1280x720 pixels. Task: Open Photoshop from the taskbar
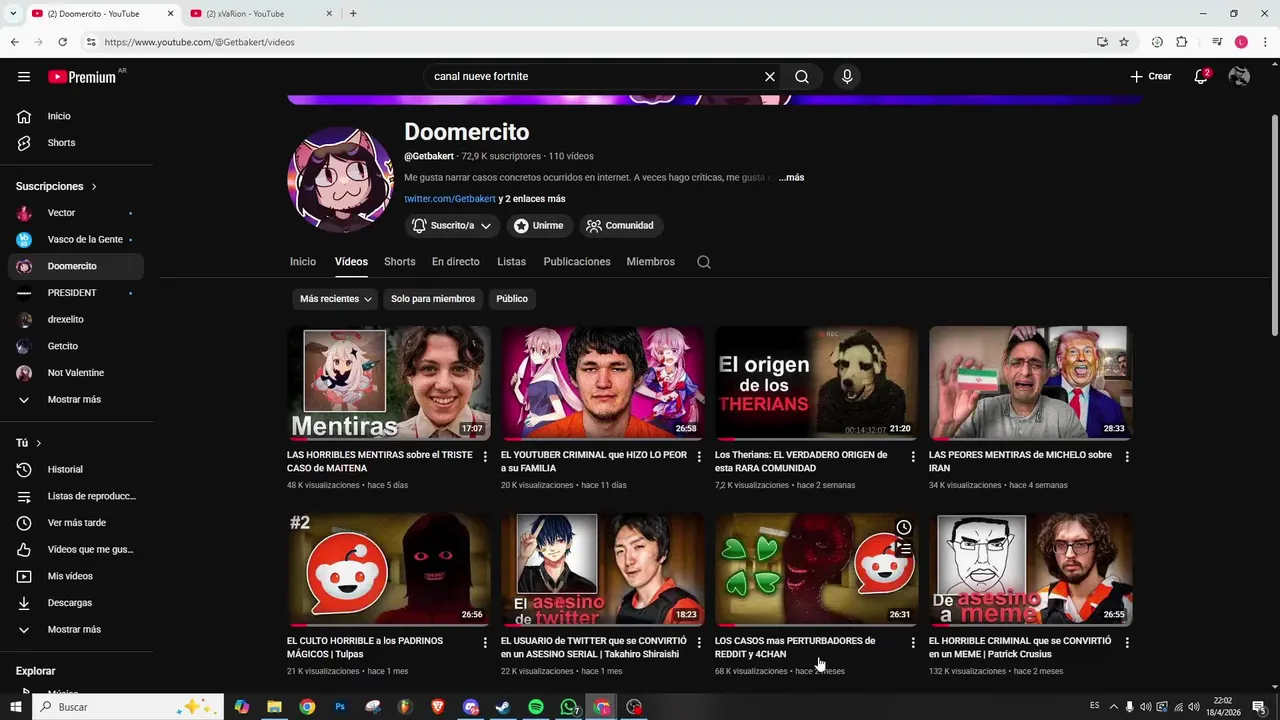click(x=340, y=707)
